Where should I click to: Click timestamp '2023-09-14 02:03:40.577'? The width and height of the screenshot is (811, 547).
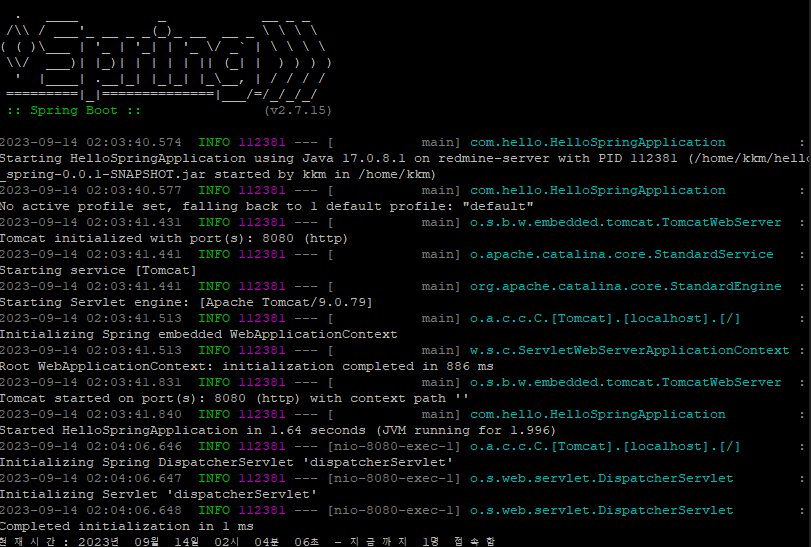(91, 190)
